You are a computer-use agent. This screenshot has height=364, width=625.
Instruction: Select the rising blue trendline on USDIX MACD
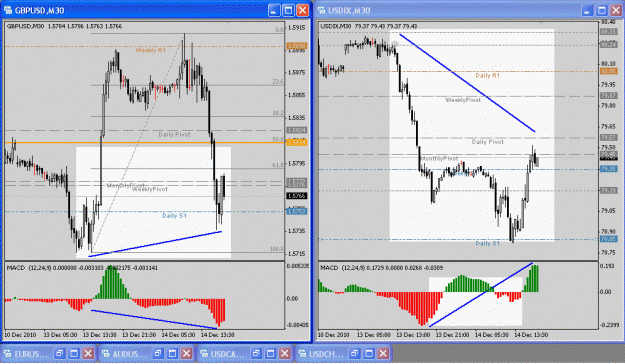[x=481, y=295]
